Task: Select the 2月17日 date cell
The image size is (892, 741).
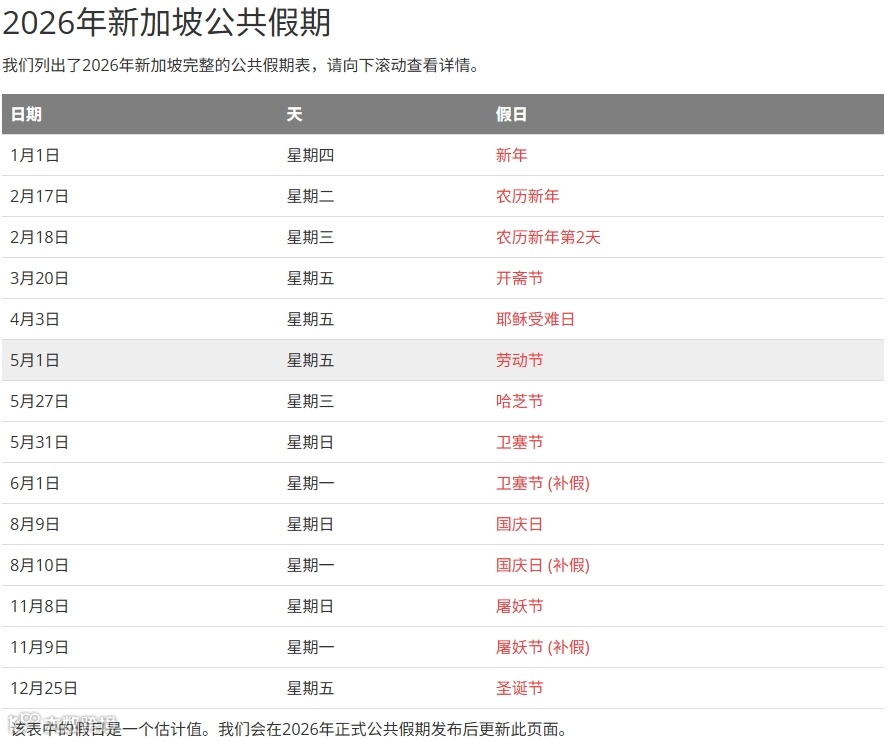Action: tap(39, 196)
